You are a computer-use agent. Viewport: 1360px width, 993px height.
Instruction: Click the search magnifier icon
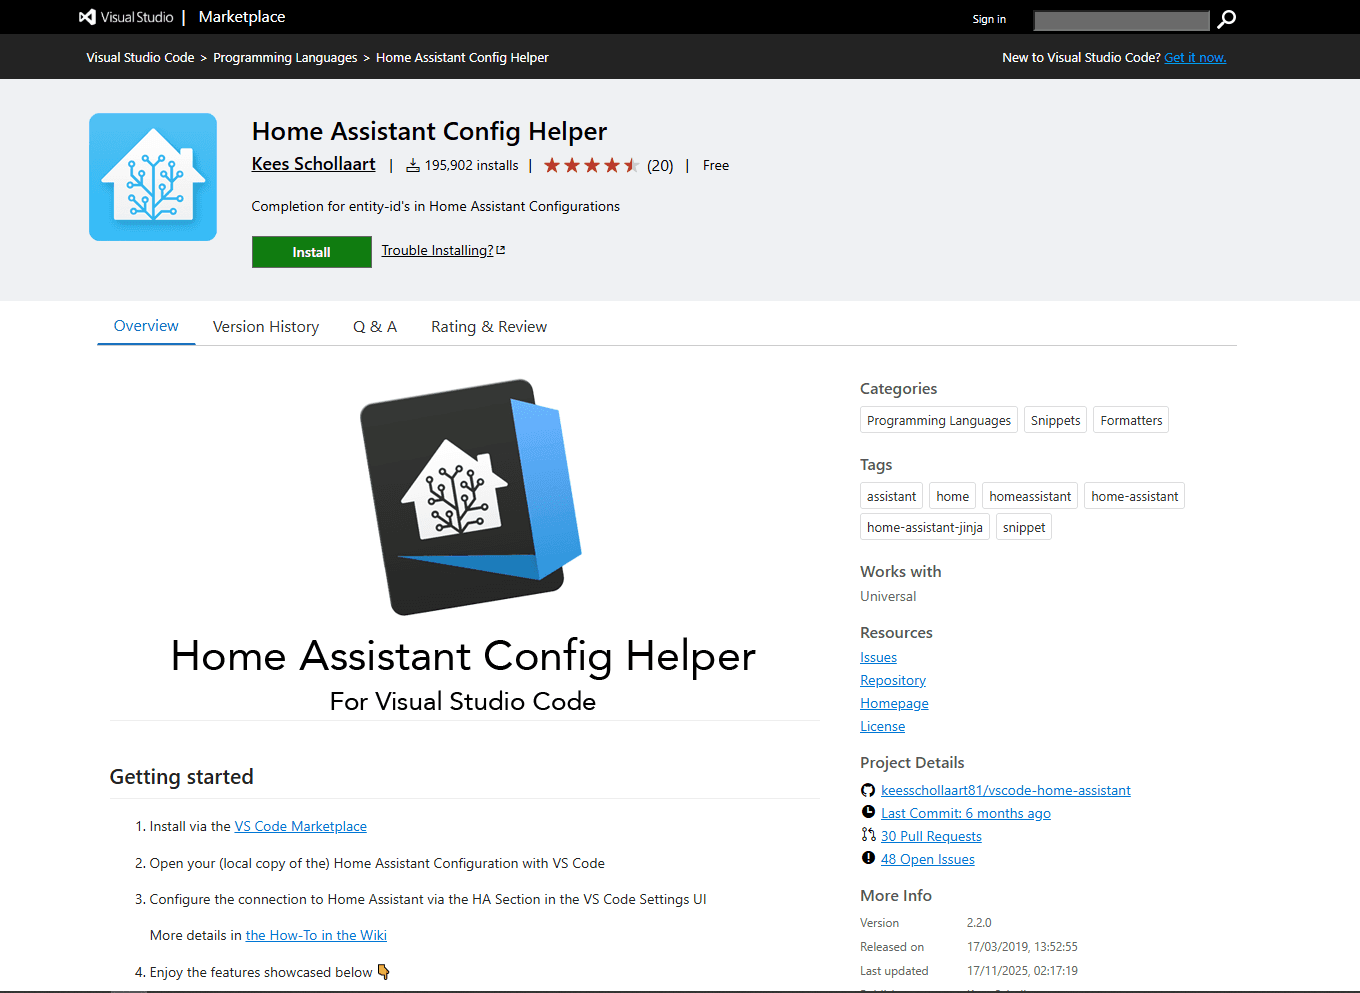pyautogui.click(x=1227, y=19)
